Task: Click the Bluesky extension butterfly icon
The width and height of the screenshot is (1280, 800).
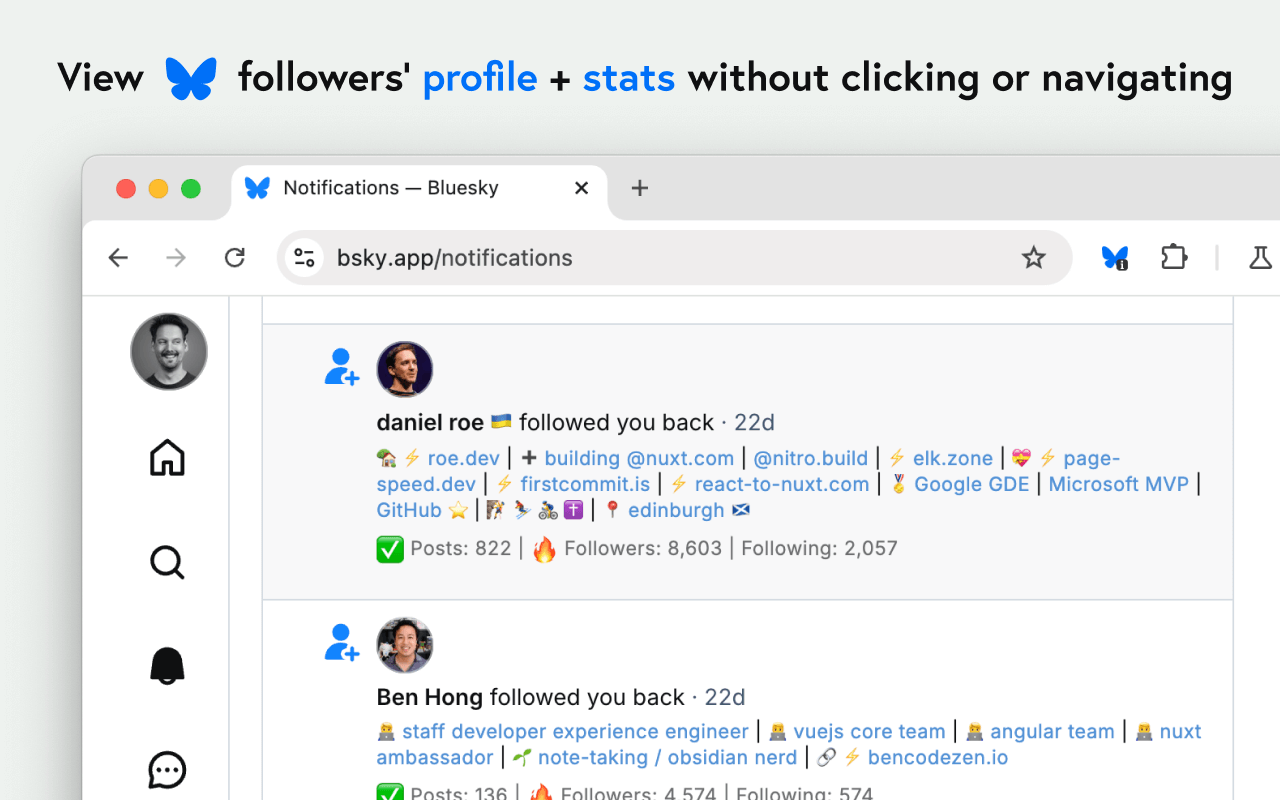Action: 1114,258
